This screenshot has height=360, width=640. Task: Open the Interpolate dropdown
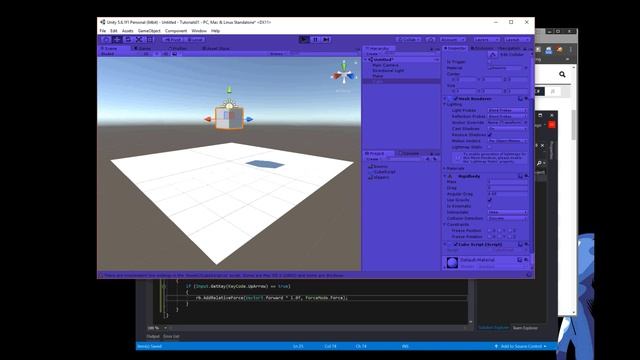coord(508,212)
